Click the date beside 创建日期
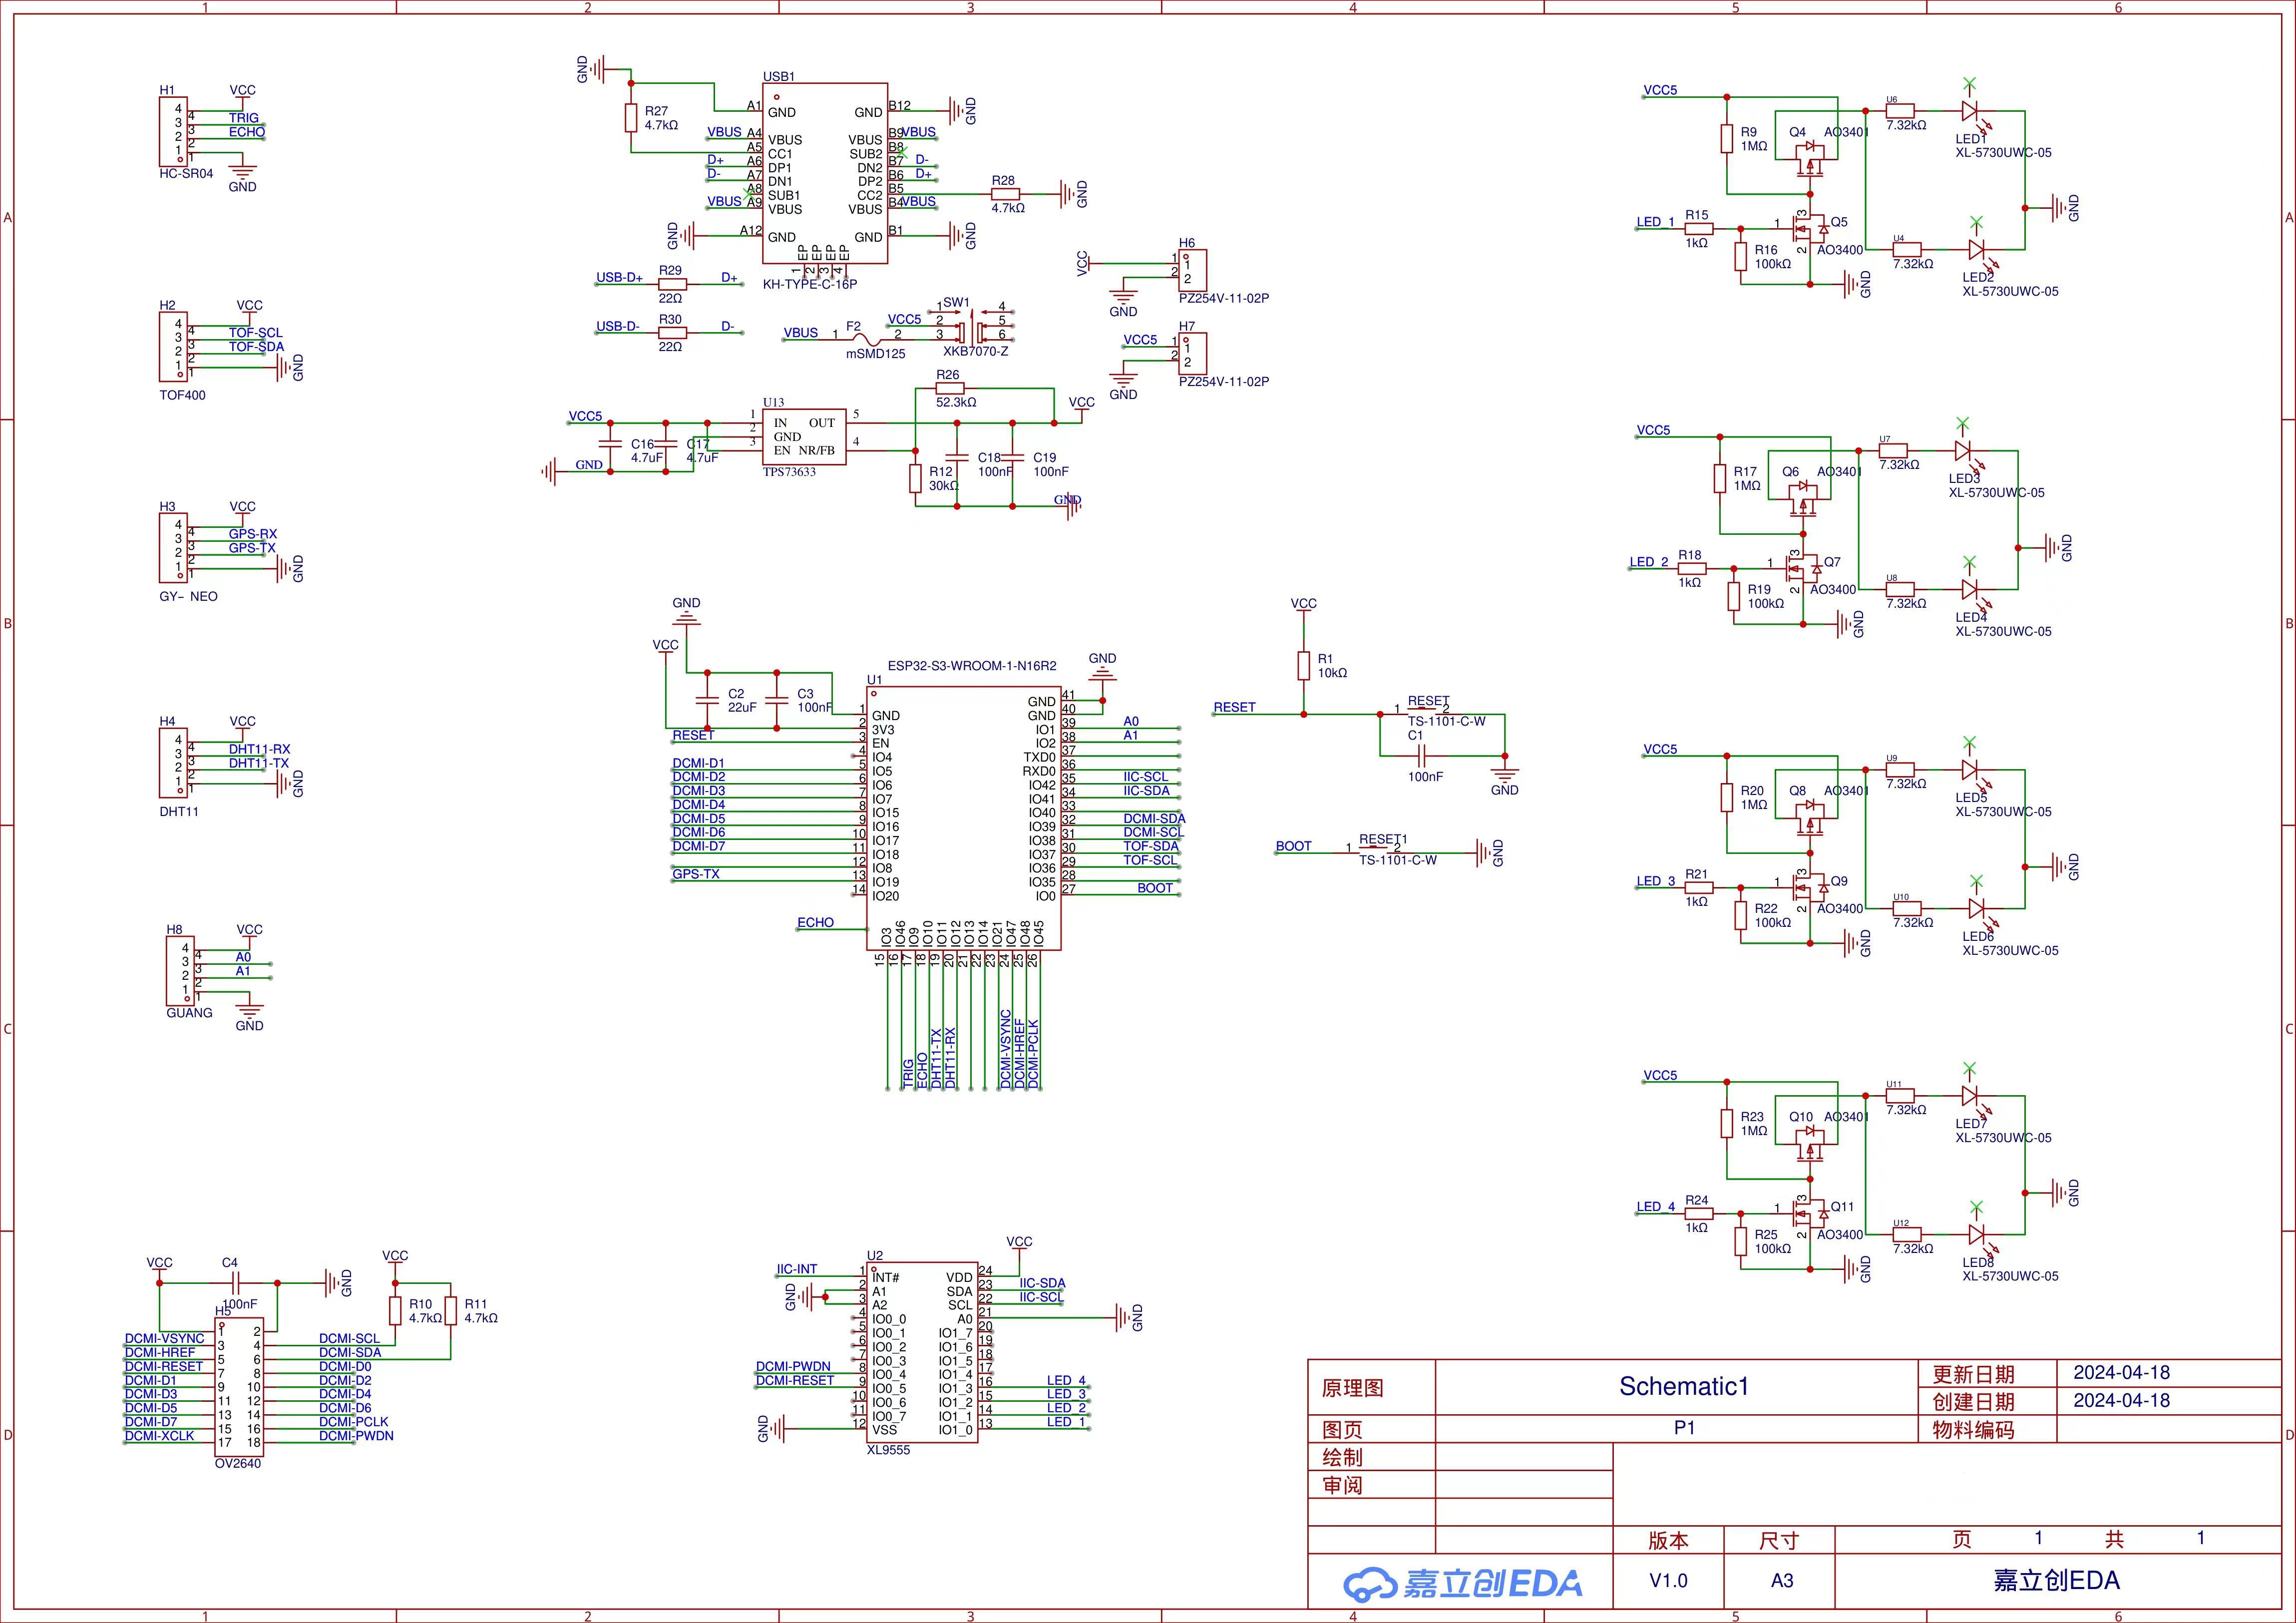Screen dimensions: 2296x1623 click(2121, 1400)
